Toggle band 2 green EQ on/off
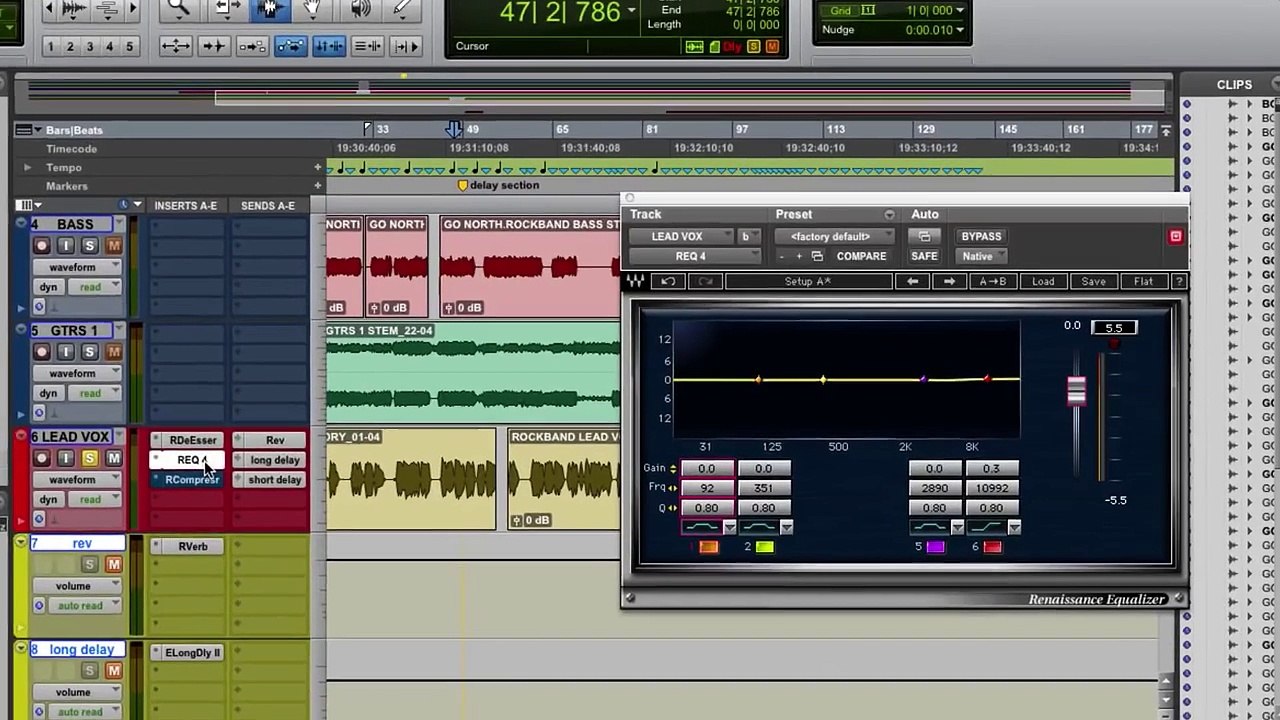The image size is (1280, 720). 765,547
